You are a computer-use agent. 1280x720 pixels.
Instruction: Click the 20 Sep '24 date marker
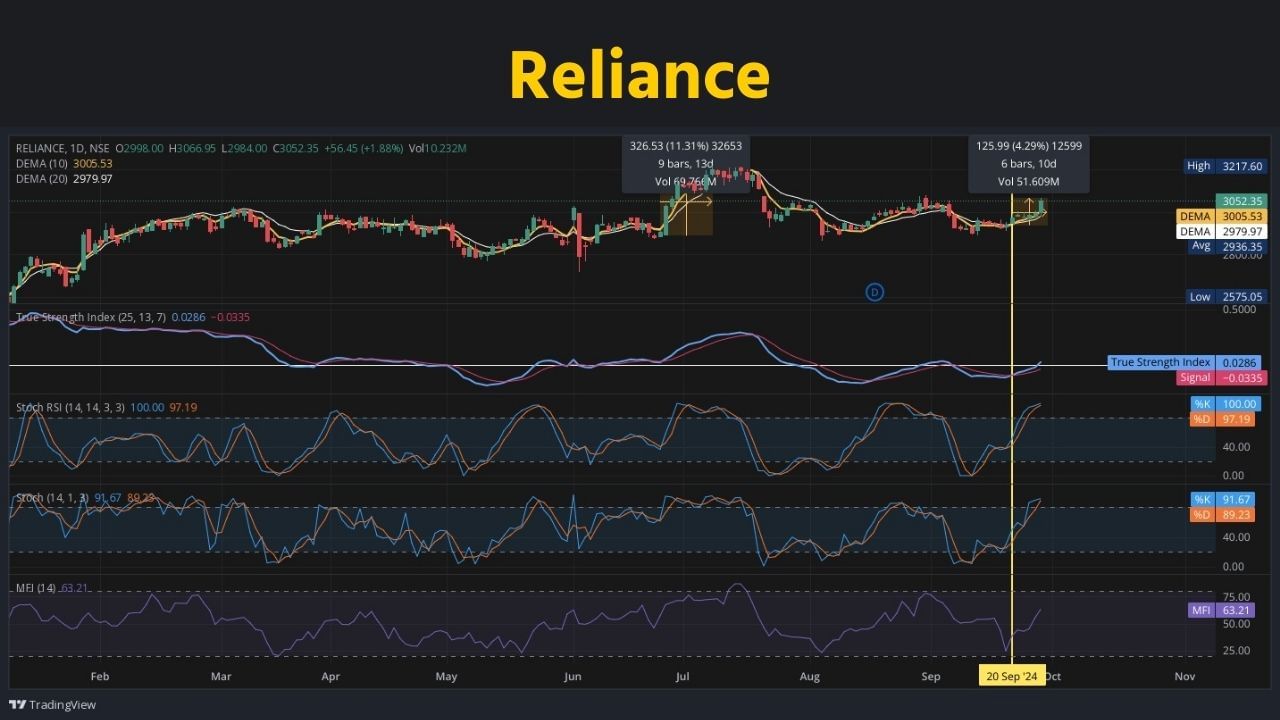pyautogui.click(x=1012, y=676)
